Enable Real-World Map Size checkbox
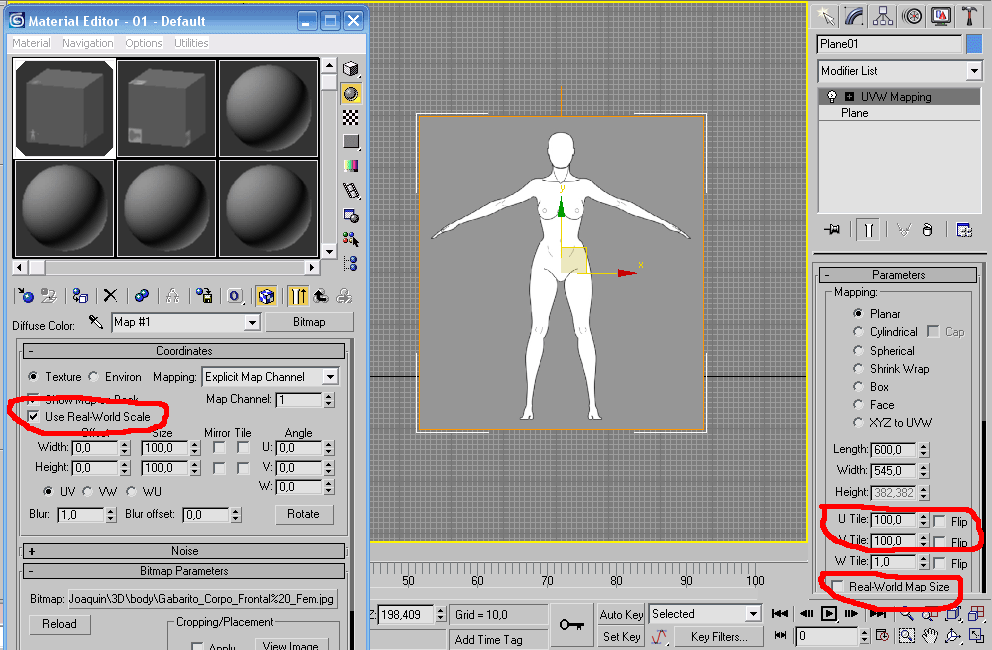 point(837,587)
